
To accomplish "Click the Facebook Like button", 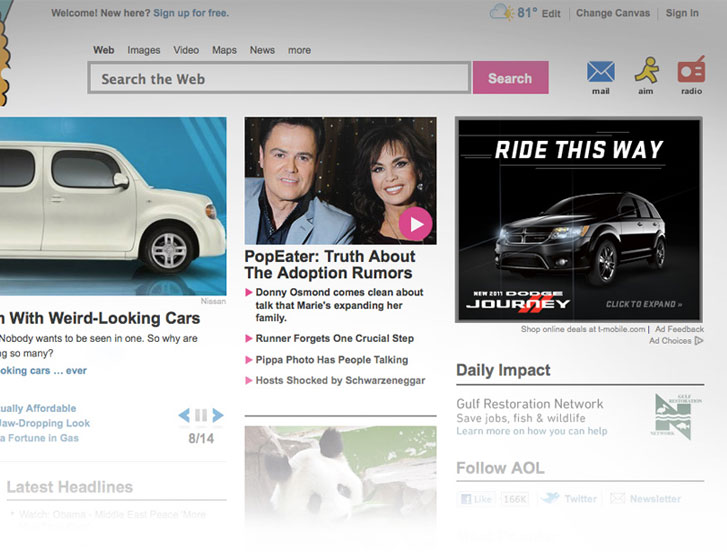I will [x=478, y=498].
